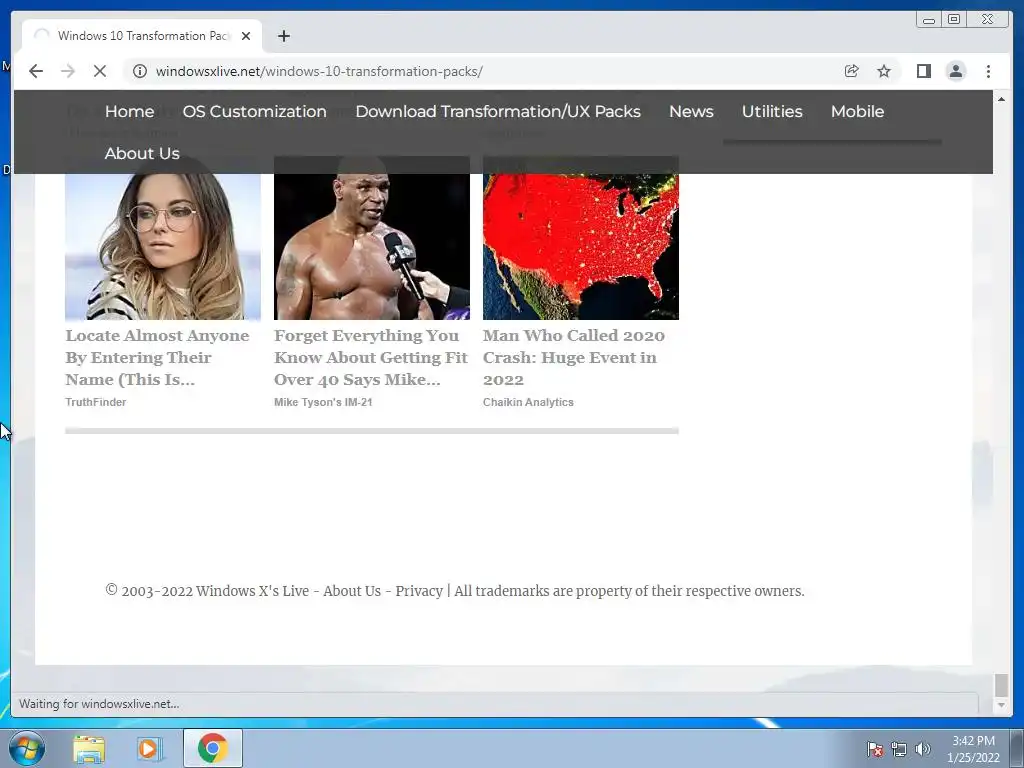Close the Windows 10 Transformation Pack tab
The image size is (1024, 768).
point(246,36)
